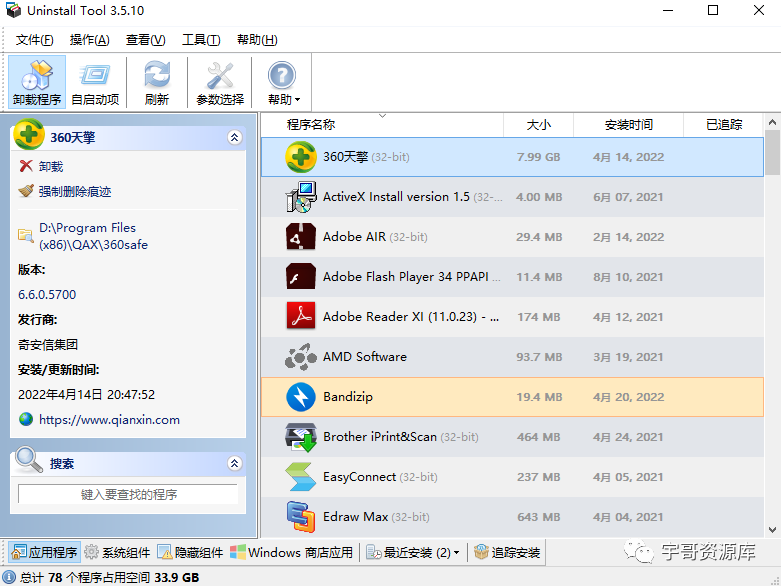The height and width of the screenshot is (586, 781).
Task: Sort by 大小 column header
Action: 538,124
